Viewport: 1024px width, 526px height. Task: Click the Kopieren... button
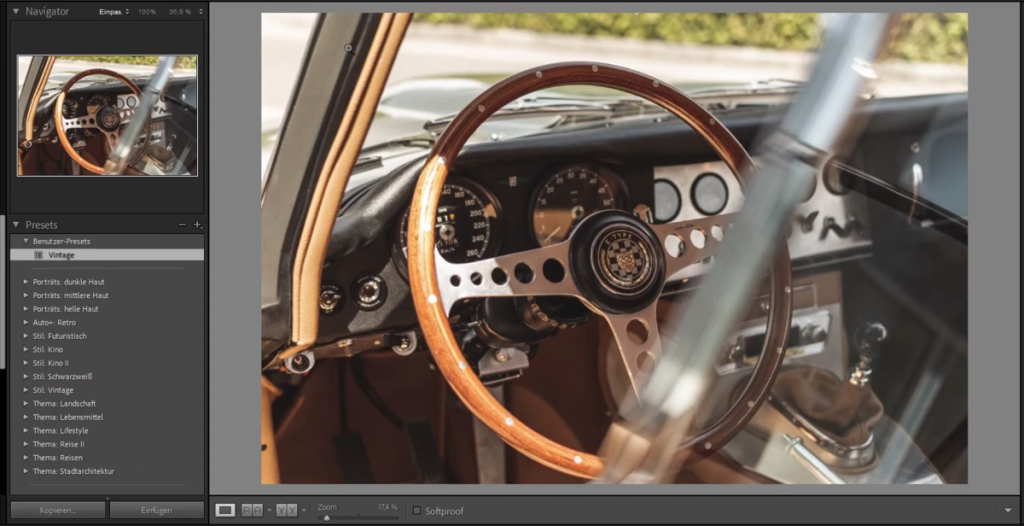[57, 510]
